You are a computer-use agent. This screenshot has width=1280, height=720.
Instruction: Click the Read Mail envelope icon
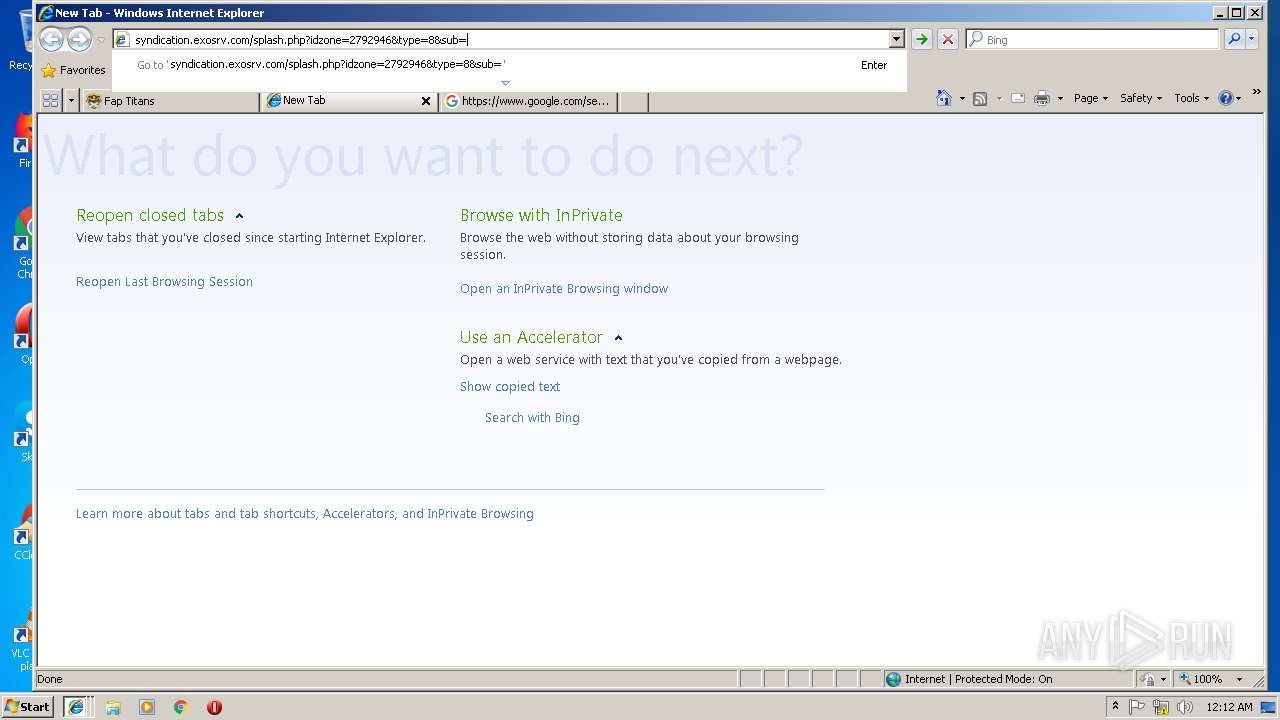(1018, 98)
